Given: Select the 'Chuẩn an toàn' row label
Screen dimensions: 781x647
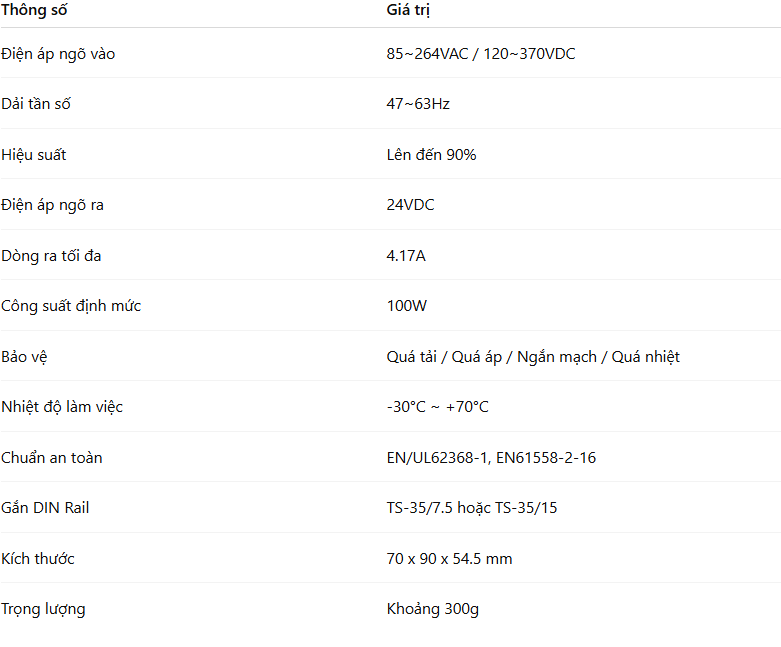Looking at the screenshot, I should (52, 458).
